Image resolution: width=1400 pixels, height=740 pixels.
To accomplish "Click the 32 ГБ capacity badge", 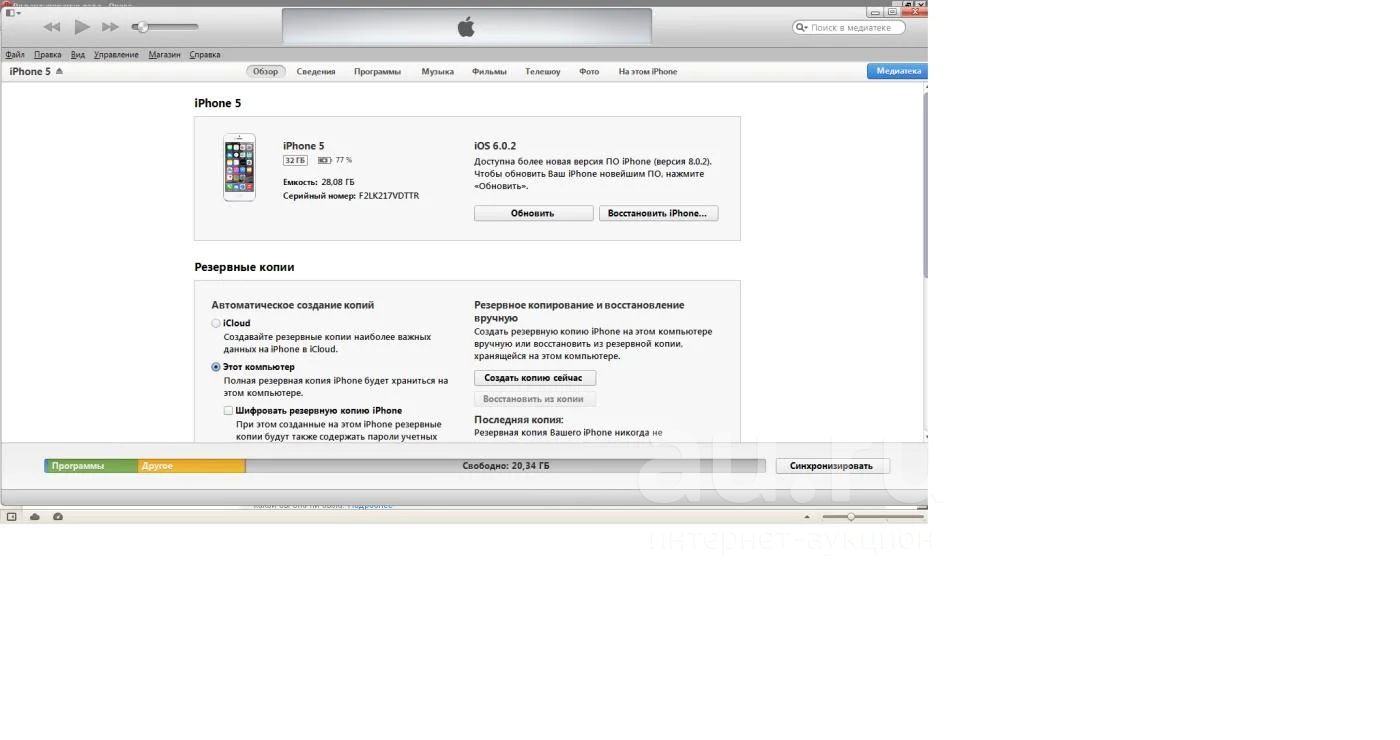I will pos(295,160).
